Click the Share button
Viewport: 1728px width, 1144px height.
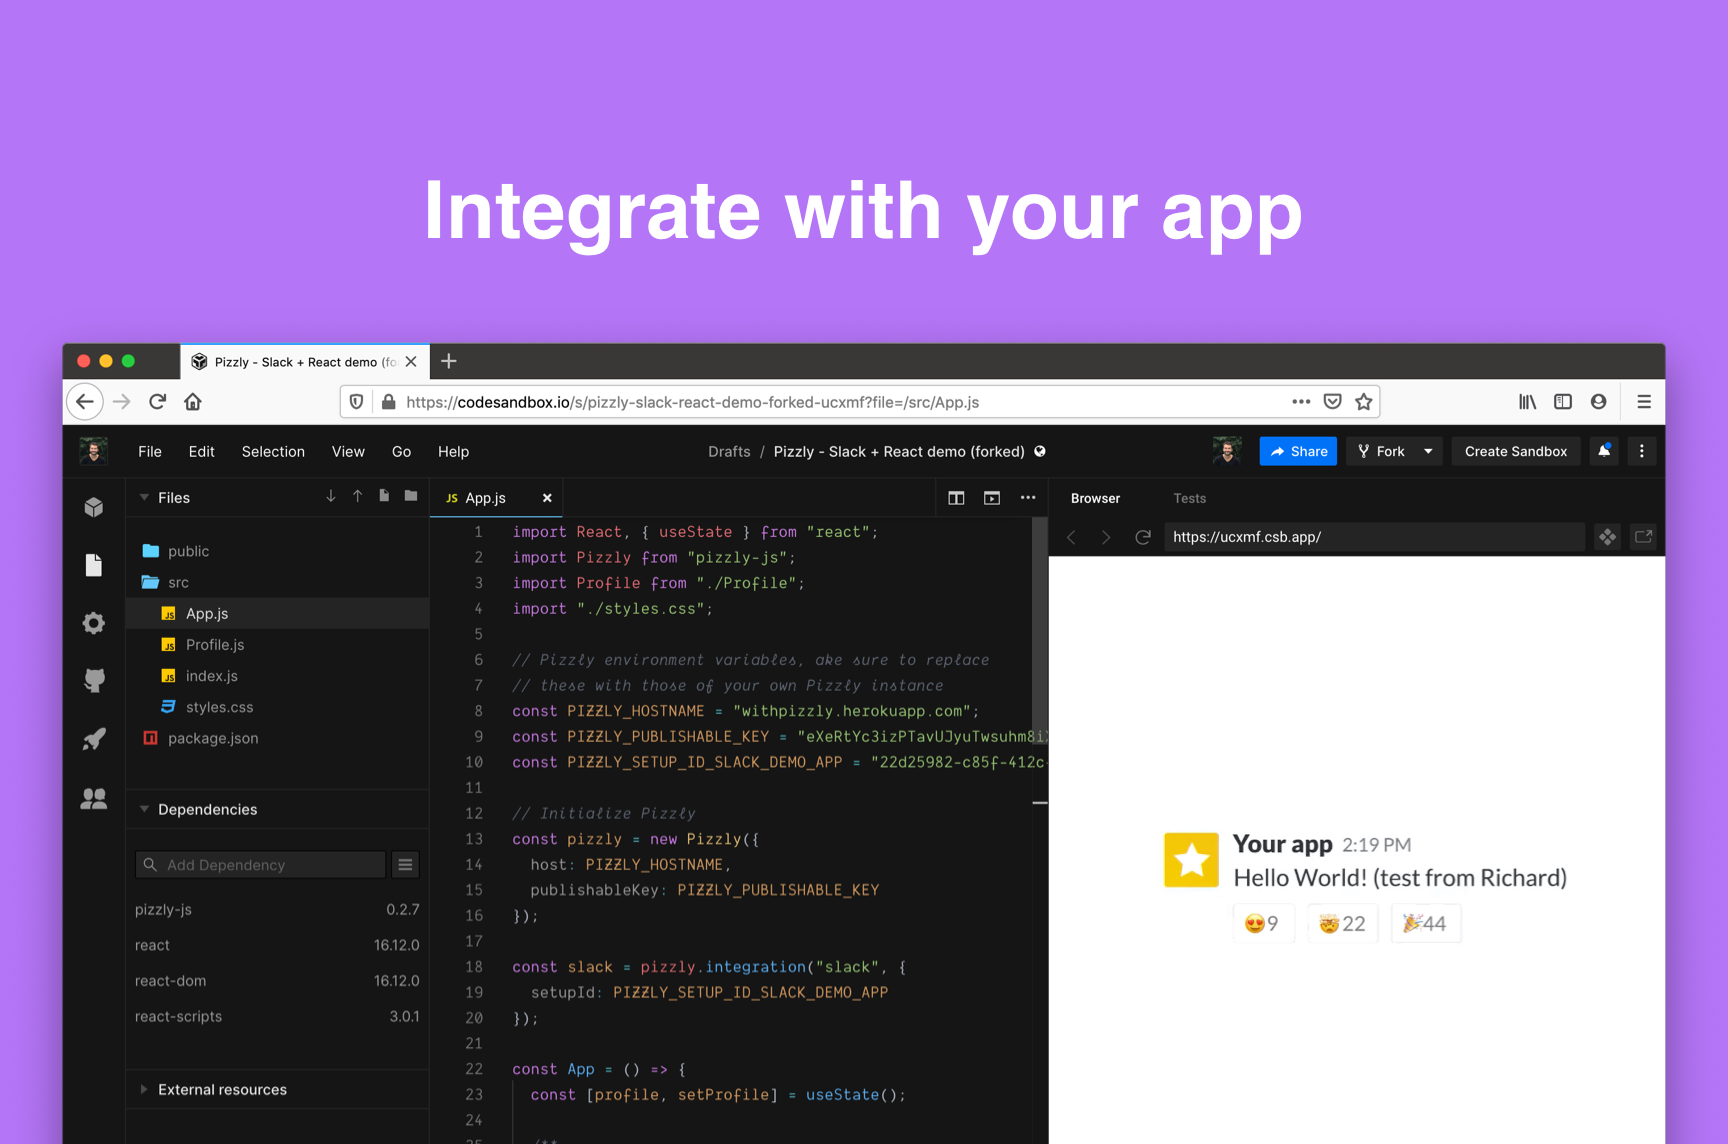tap(1298, 452)
